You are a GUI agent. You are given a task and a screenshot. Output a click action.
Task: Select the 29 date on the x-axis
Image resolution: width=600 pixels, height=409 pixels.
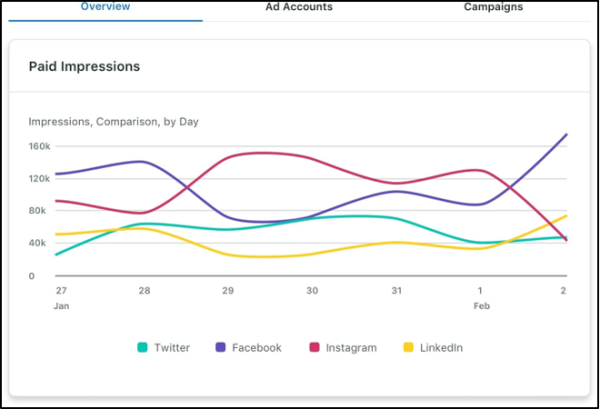coord(228,291)
